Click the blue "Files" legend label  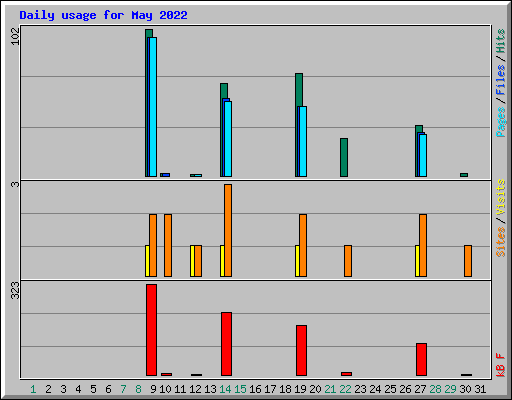pos(501,80)
